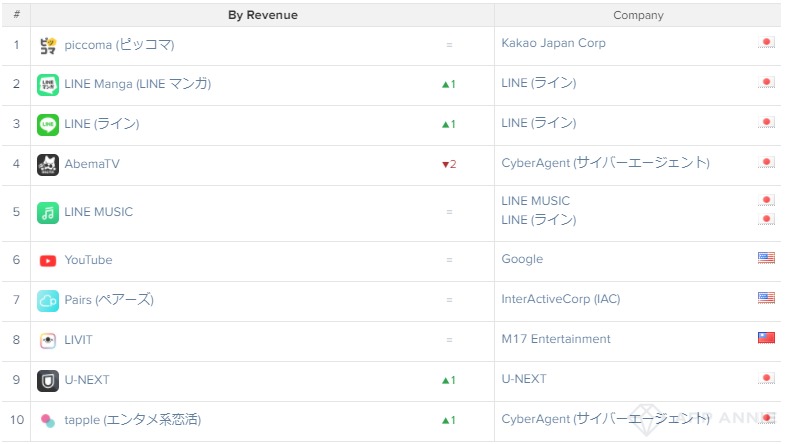Open the Pairs (ペアーズ) app link
The image size is (787, 444).
click(109, 300)
